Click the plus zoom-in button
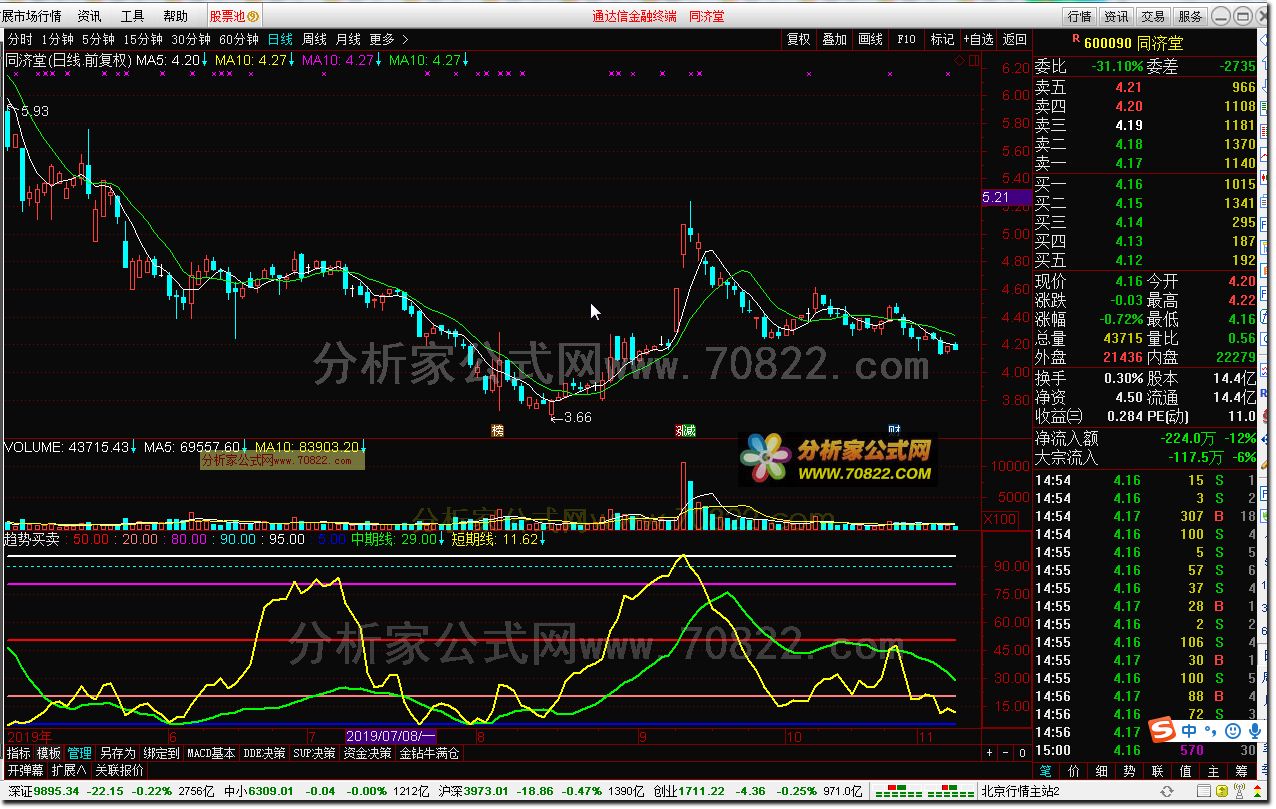 [989, 753]
